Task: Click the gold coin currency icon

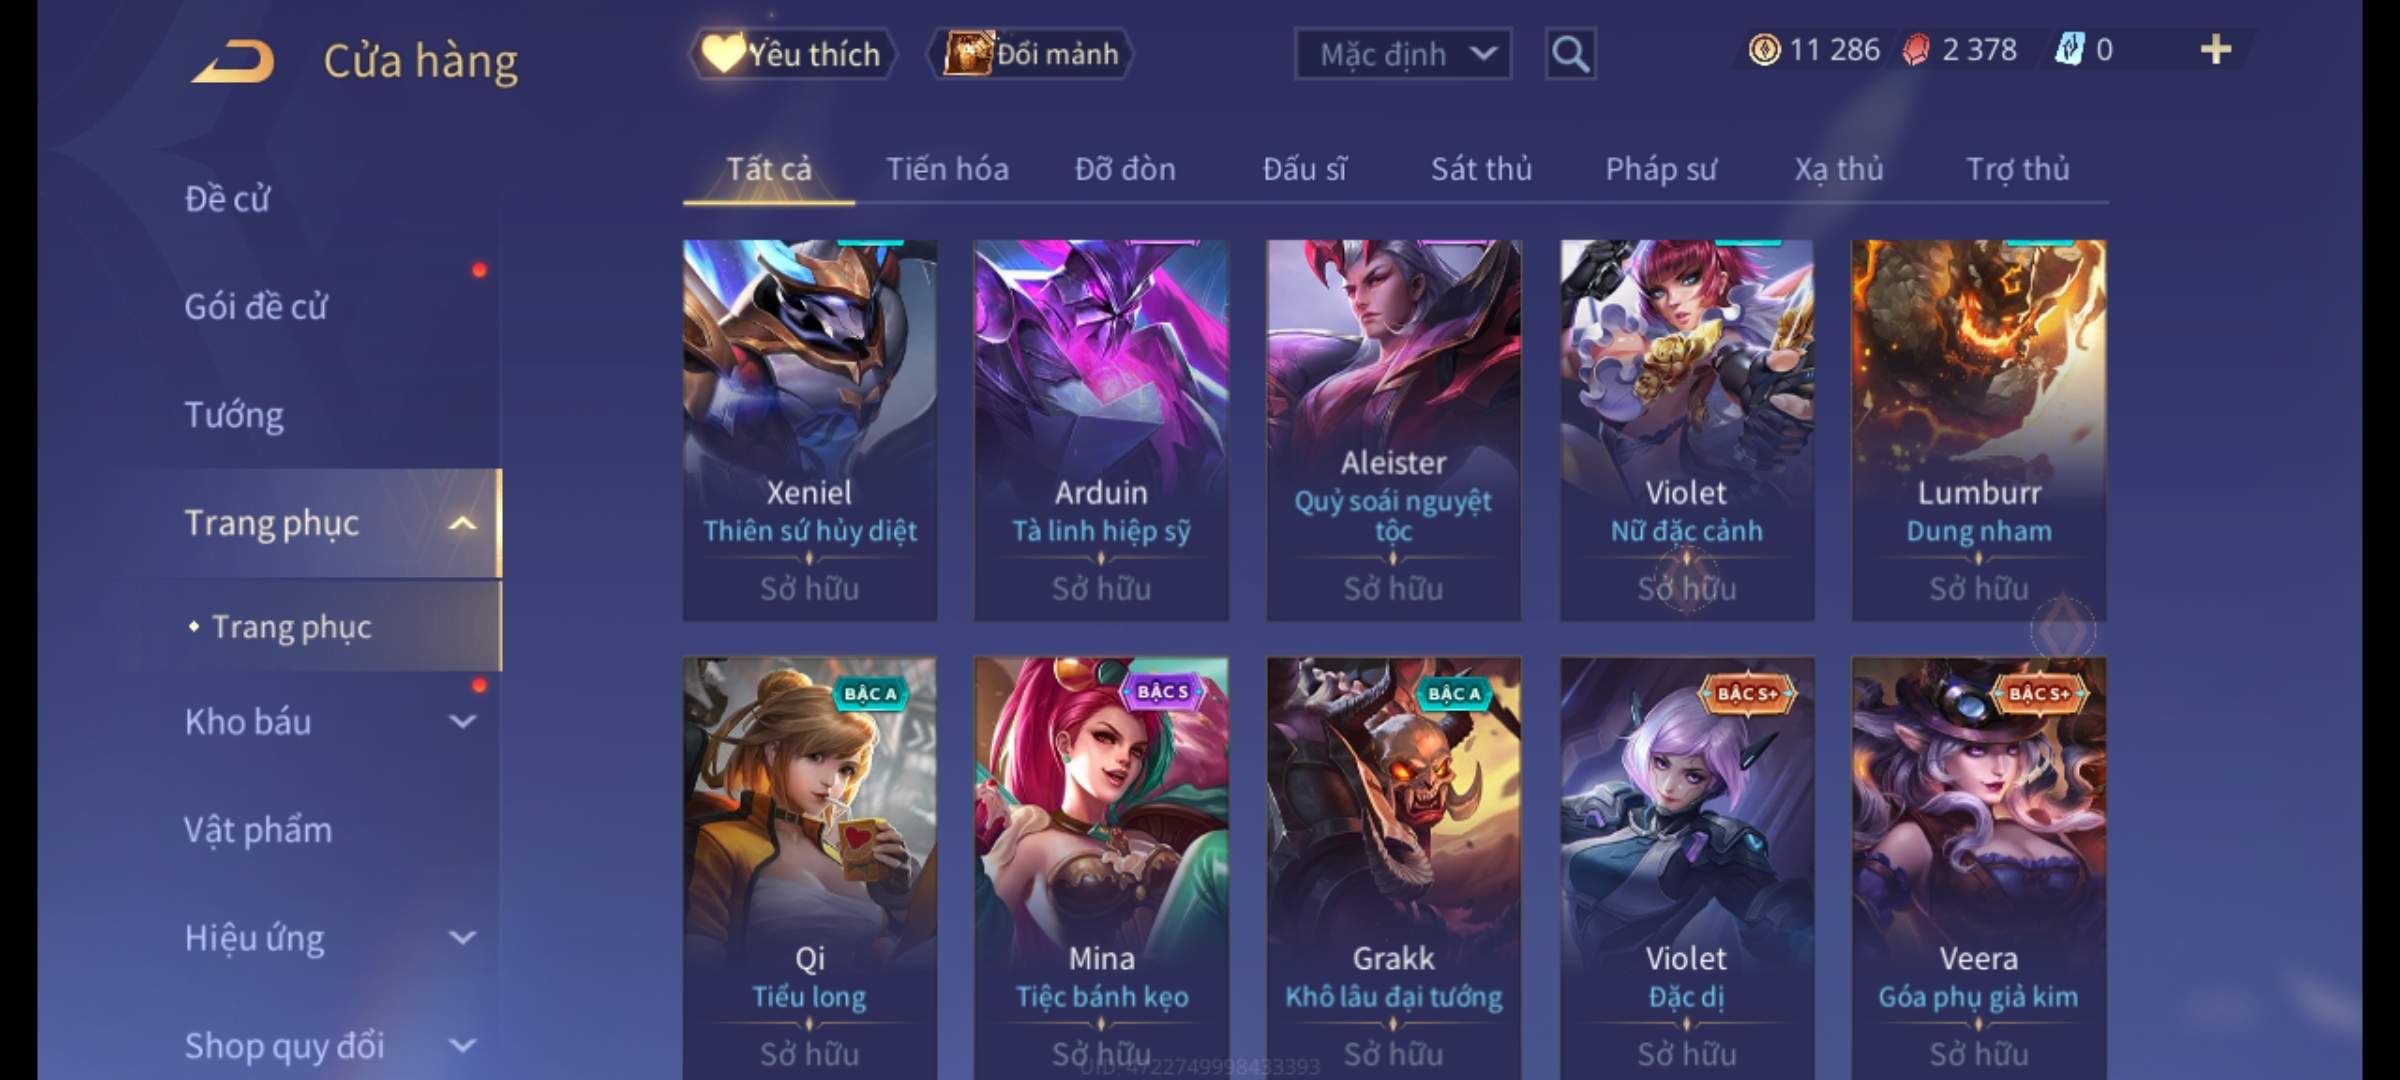Action: point(1764,50)
